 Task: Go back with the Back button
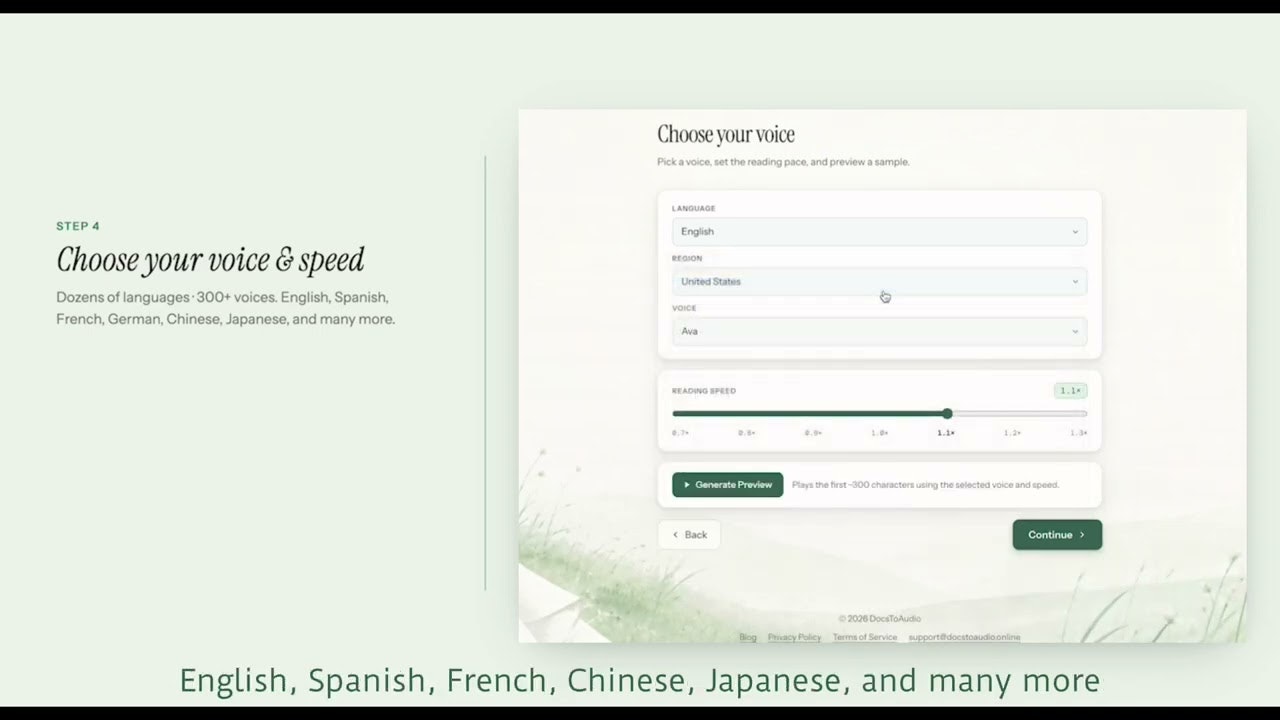tap(689, 535)
